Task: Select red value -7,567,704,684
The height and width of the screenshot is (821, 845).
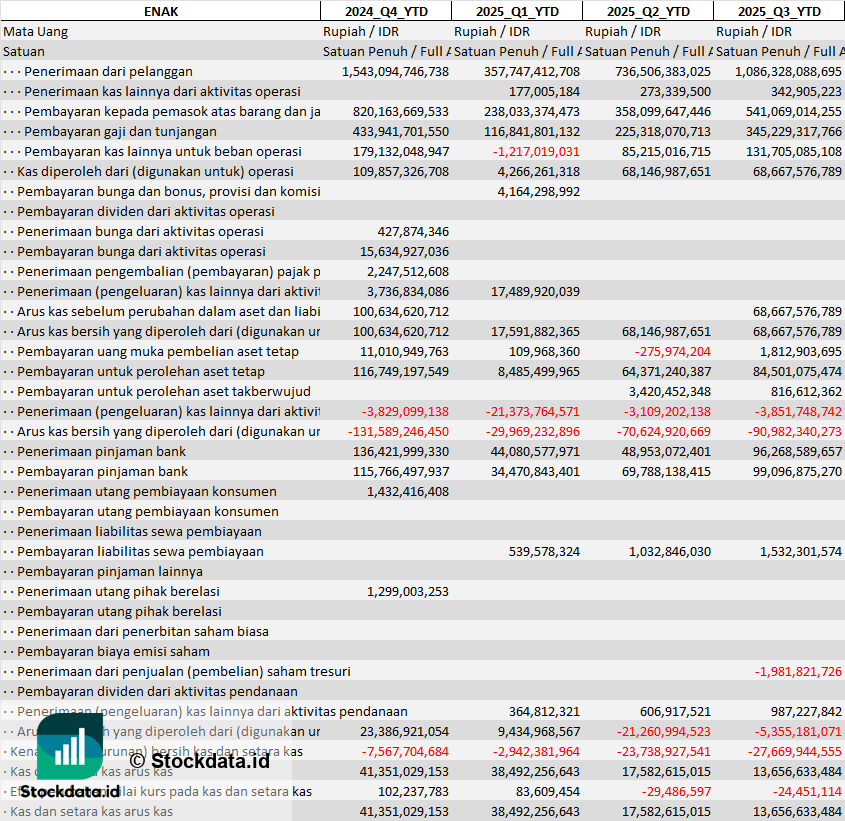Action: (x=405, y=751)
